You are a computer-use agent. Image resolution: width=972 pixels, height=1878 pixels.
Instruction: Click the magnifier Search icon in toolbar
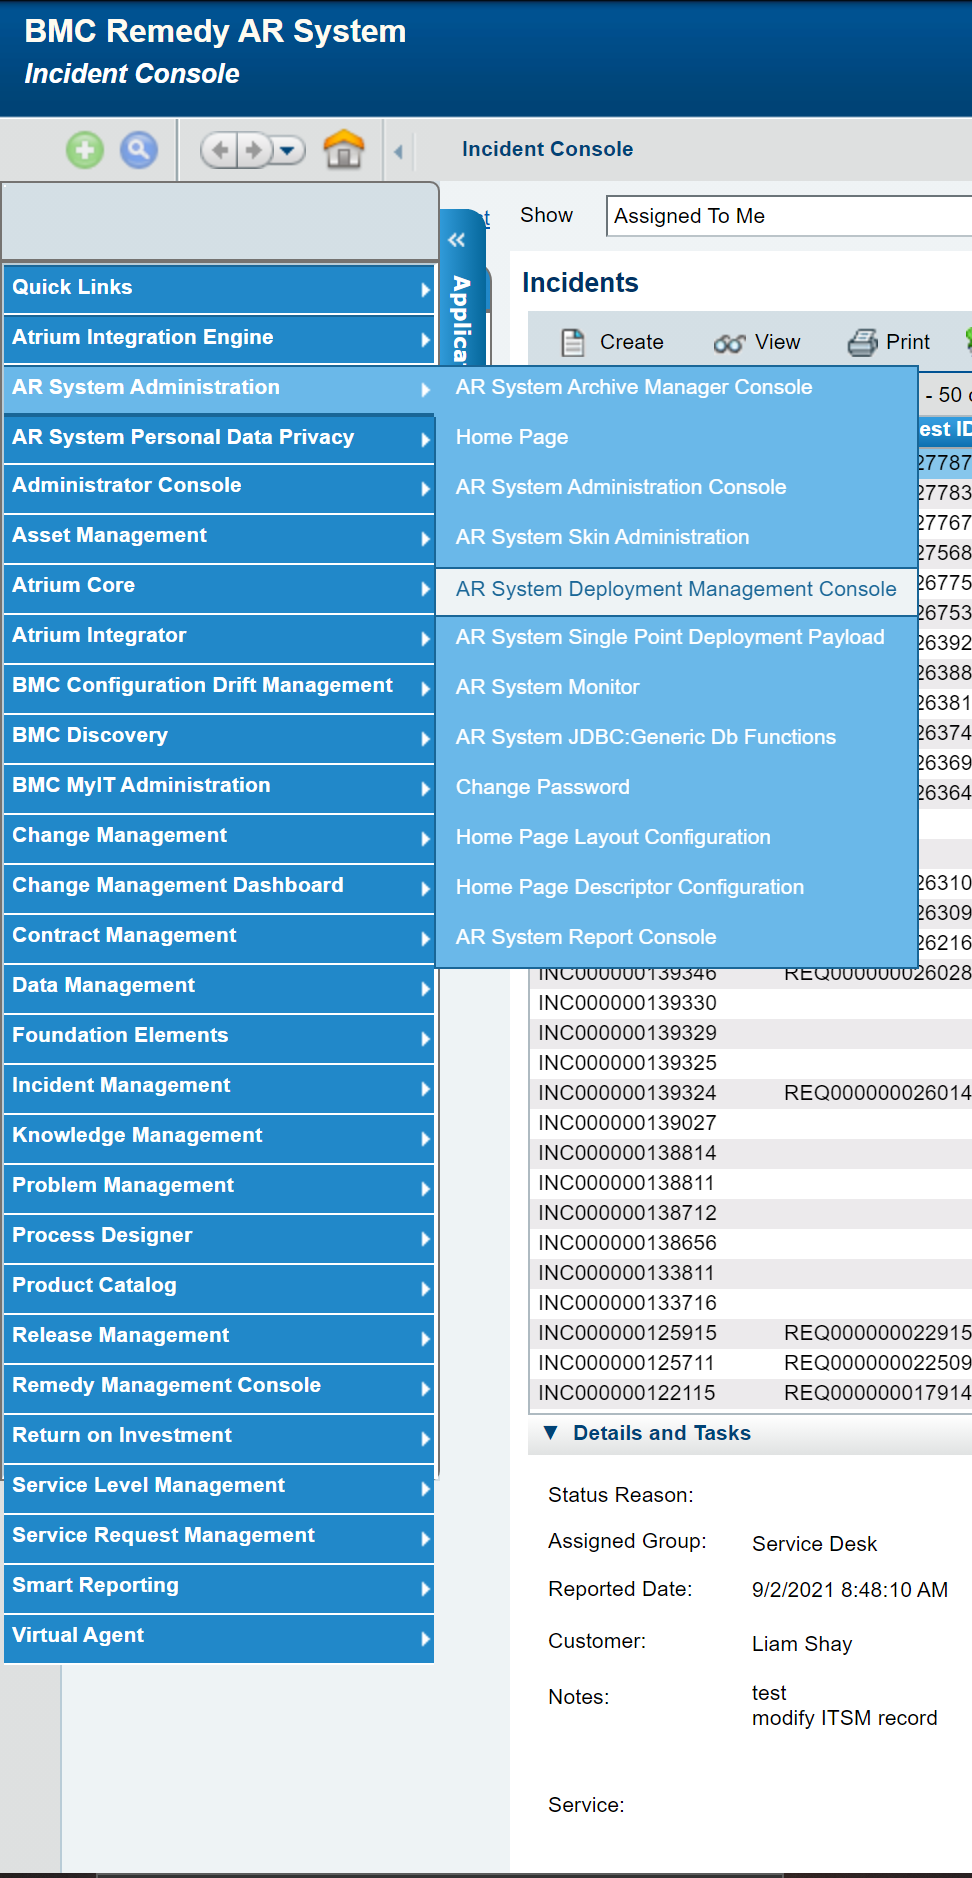tap(139, 151)
